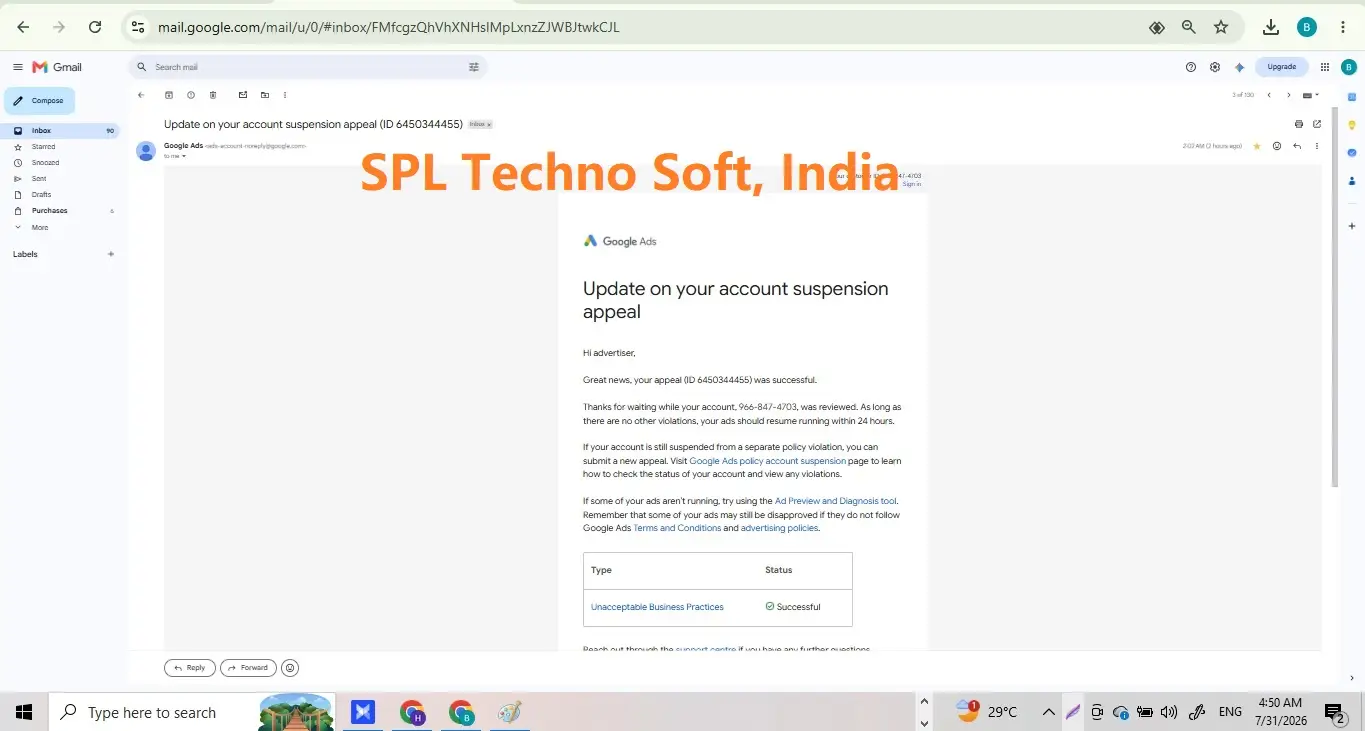
Task: Open the Terms and Conditions link
Action: click(x=677, y=528)
